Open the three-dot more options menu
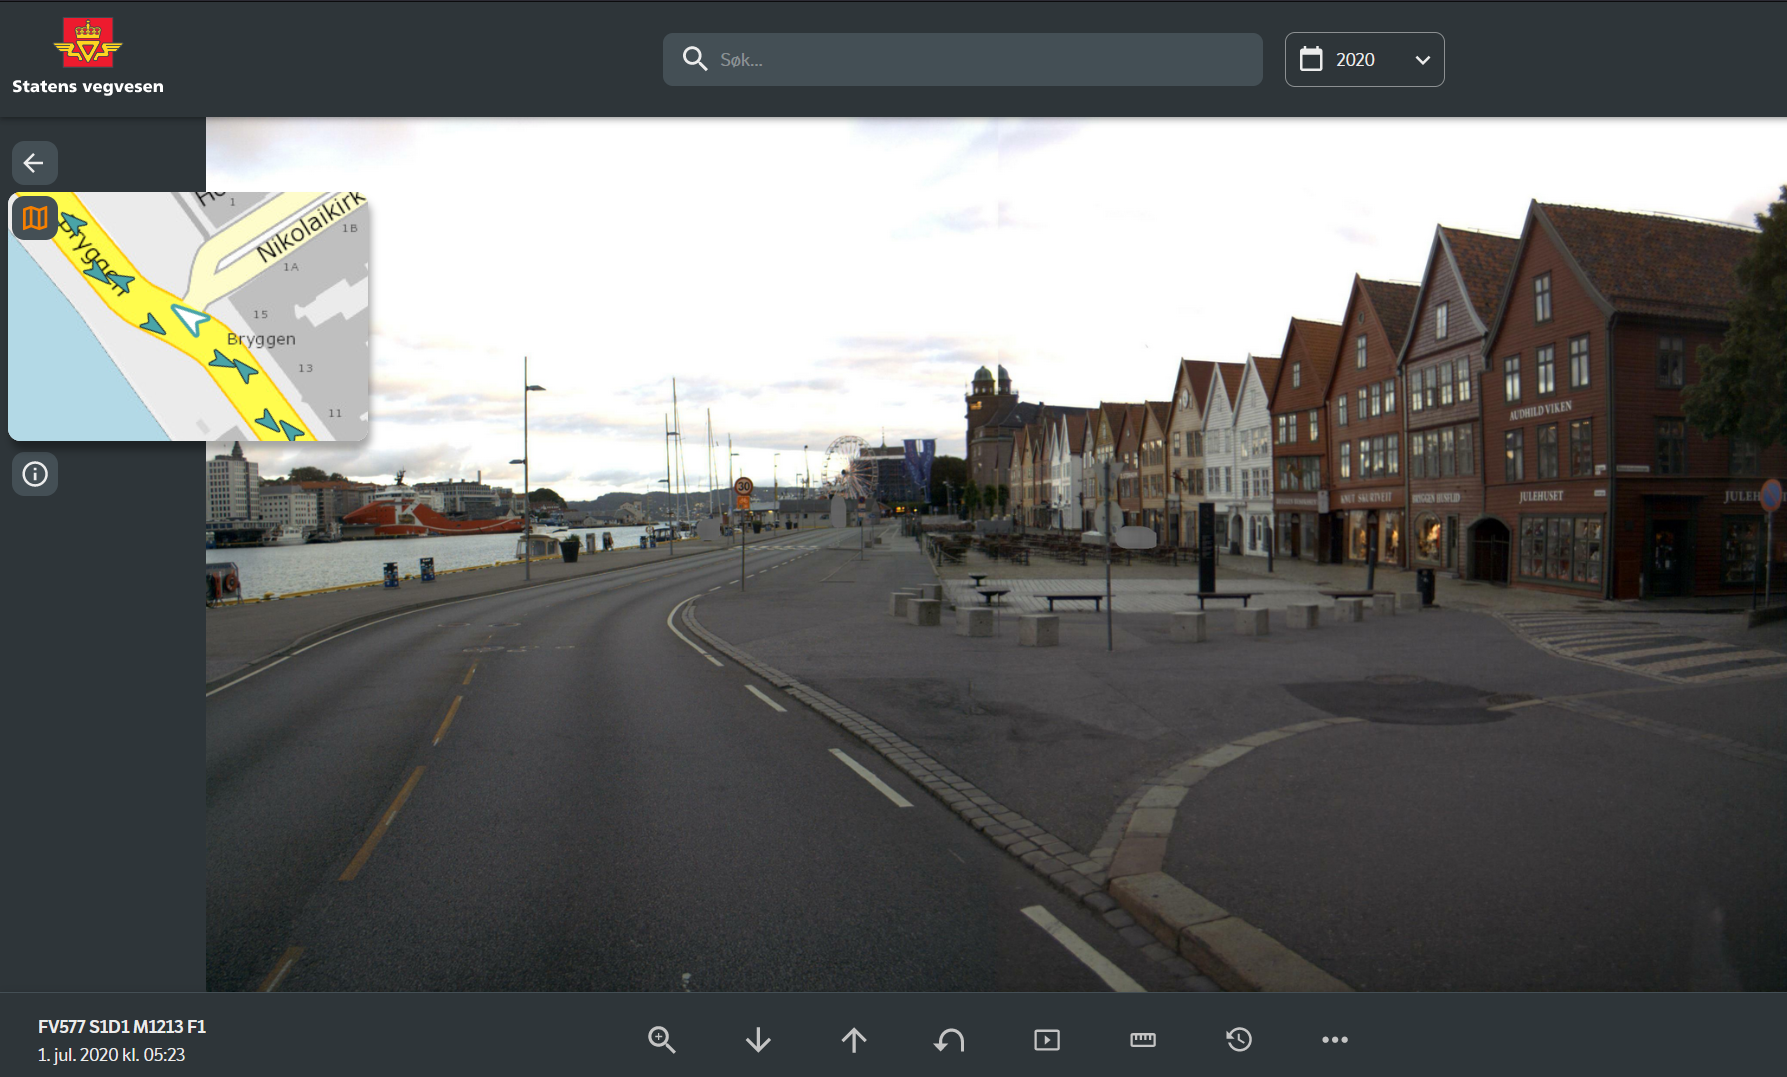 tap(1334, 1040)
